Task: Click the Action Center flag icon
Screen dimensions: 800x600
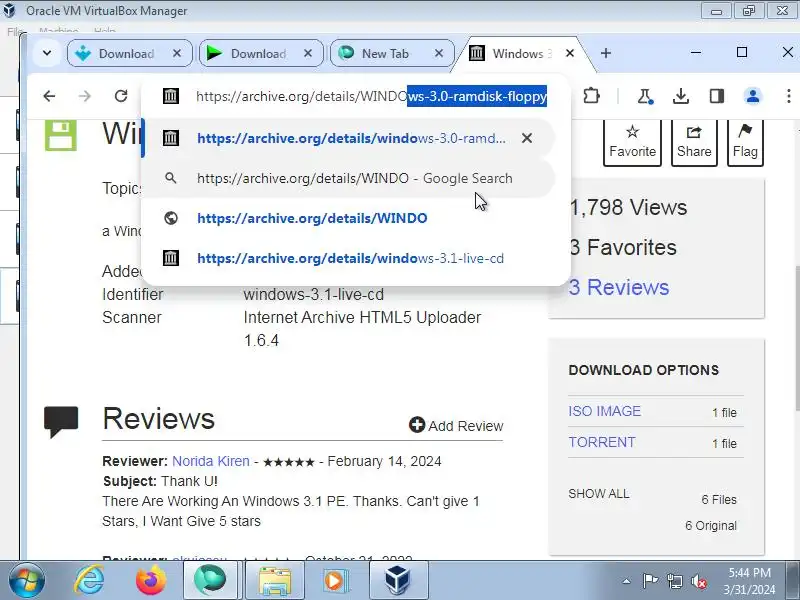Action: click(650, 581)
